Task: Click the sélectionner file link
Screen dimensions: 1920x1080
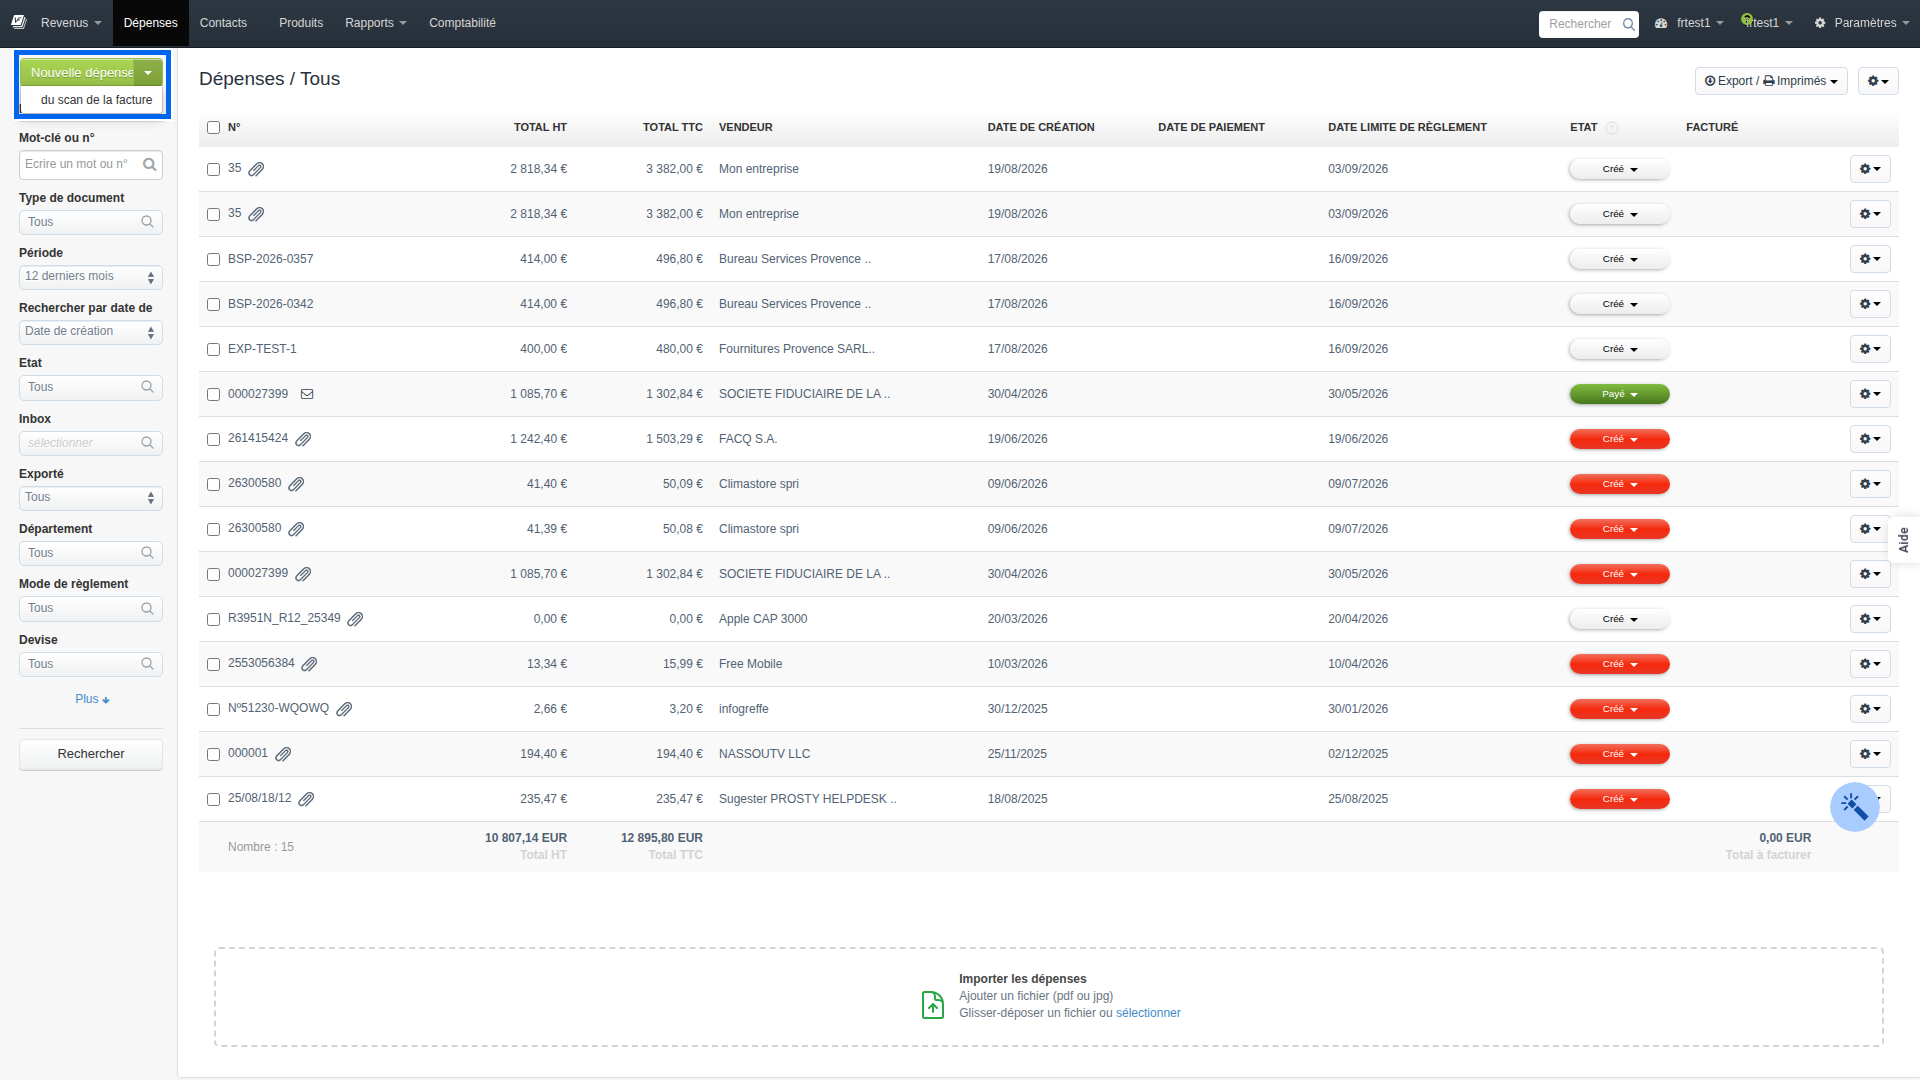Action: [x=1148, y=1013]
